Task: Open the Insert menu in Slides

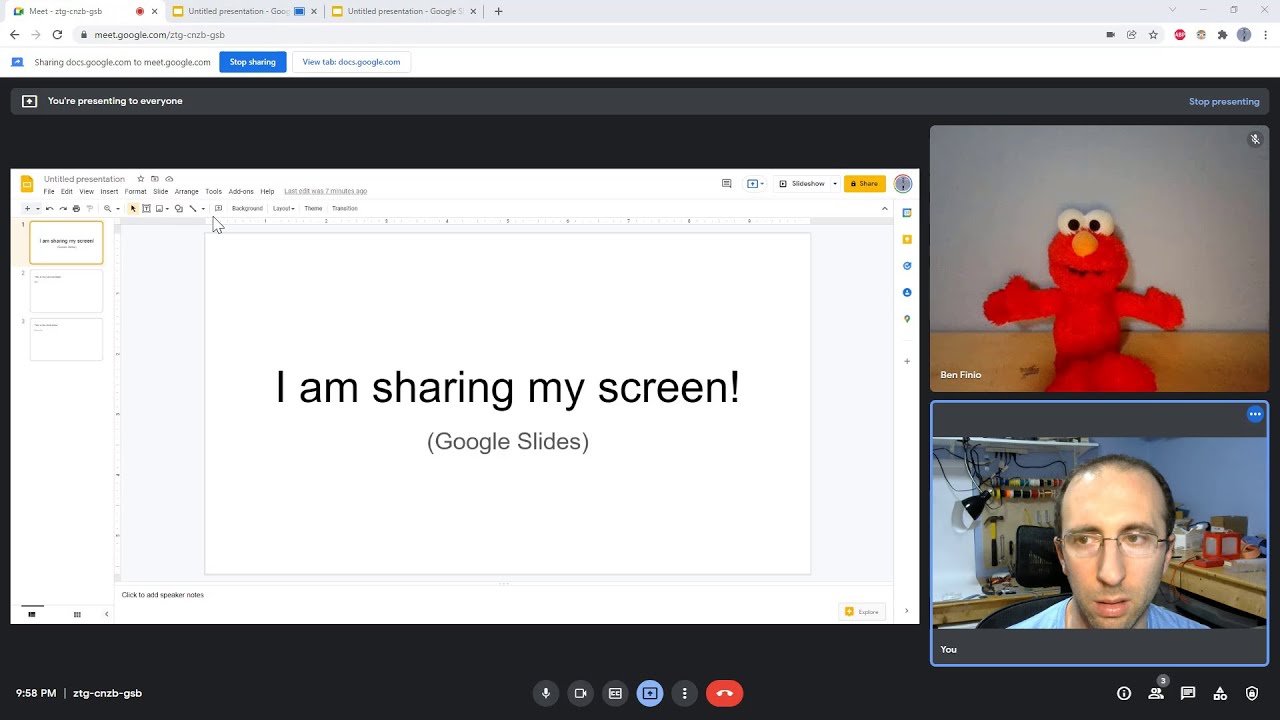Action: click(109, 191)
